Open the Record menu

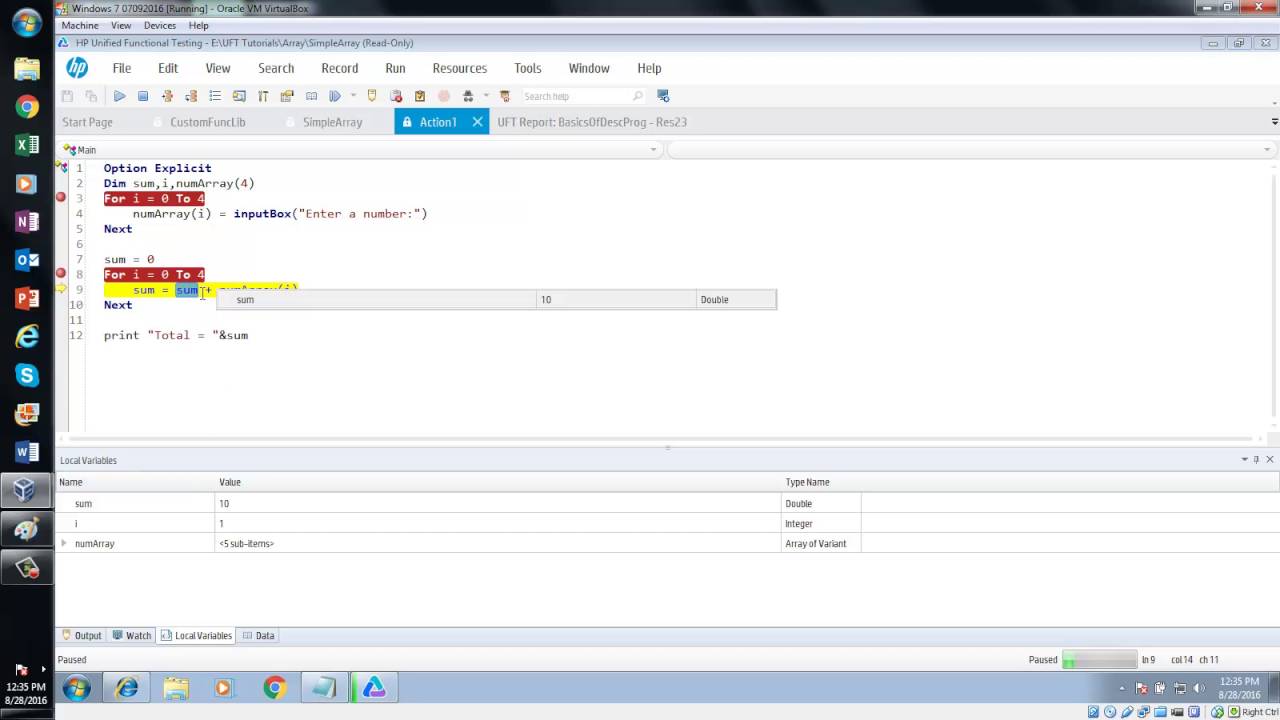340,68
